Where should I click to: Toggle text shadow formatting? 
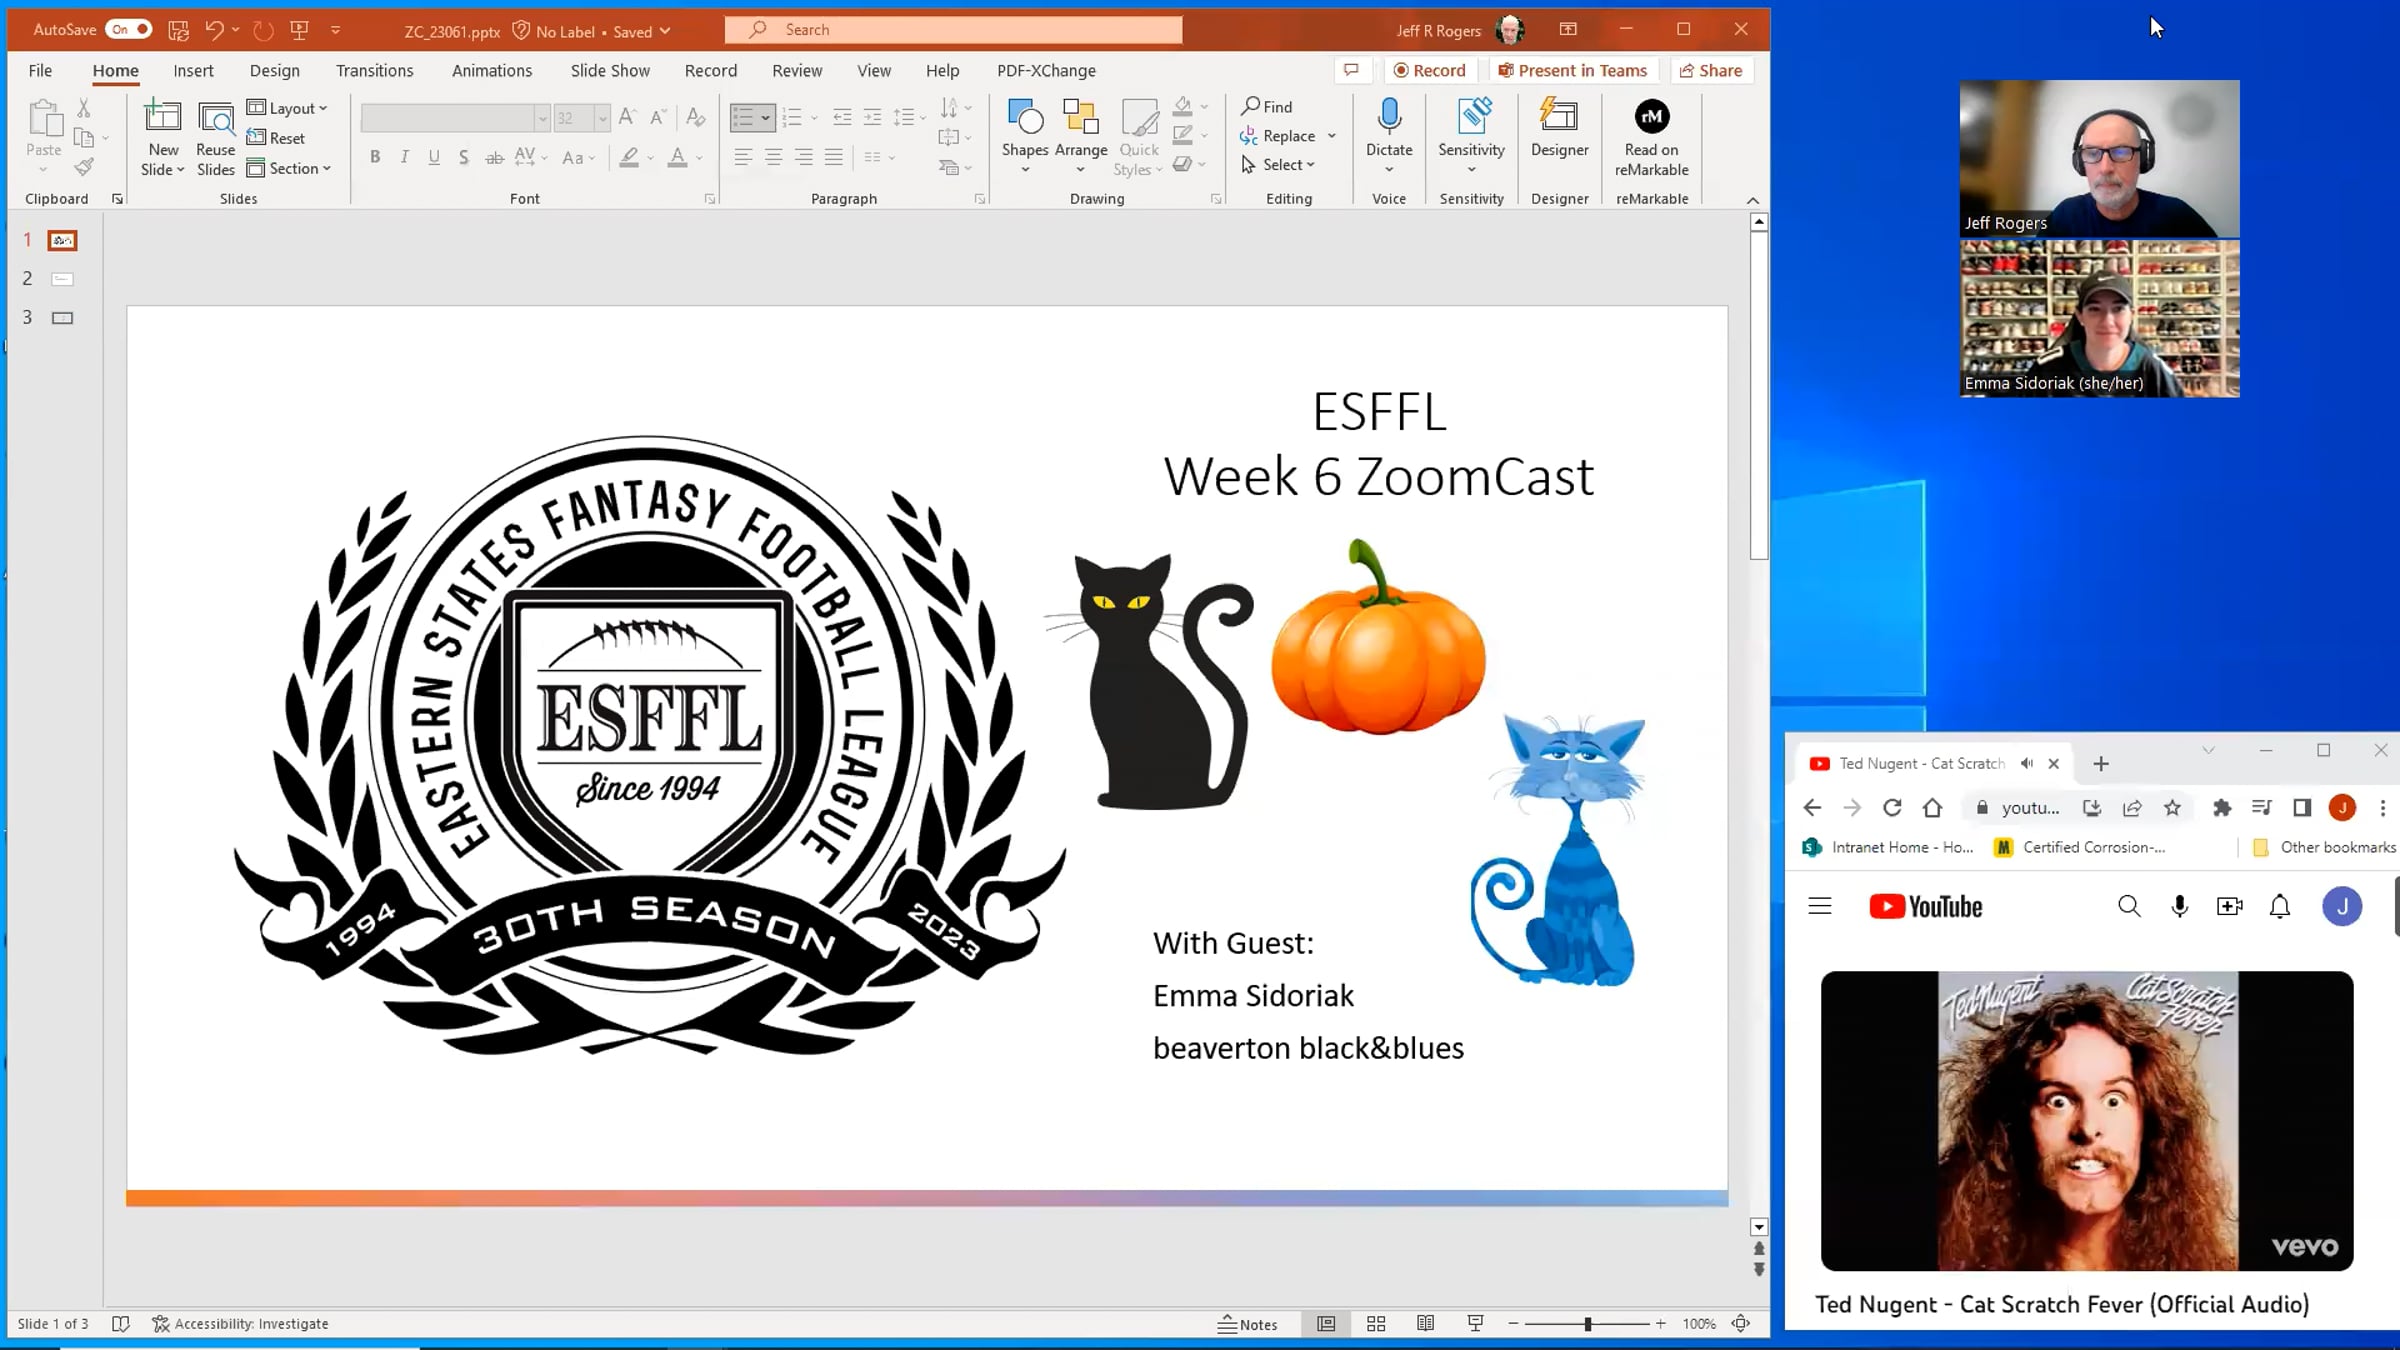(x=464, y=157)
